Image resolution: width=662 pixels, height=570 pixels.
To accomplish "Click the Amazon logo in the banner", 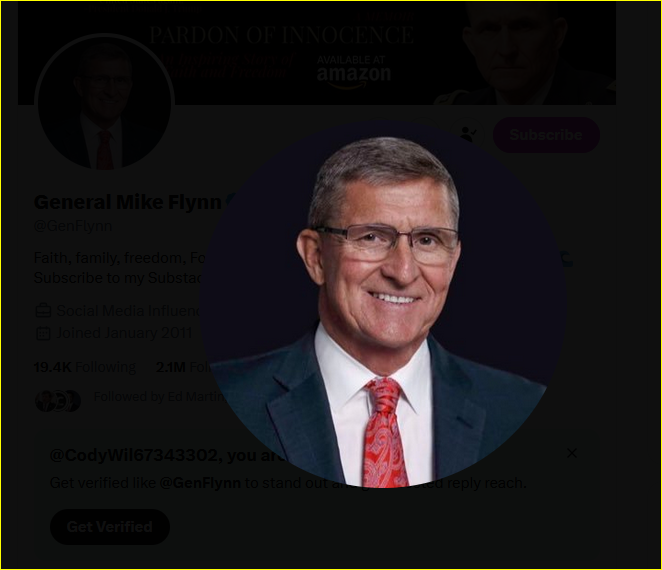I will [354, 73].
